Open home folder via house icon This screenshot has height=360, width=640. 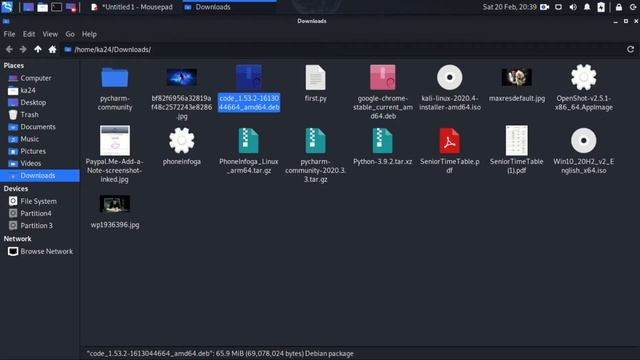pos(52,49)
